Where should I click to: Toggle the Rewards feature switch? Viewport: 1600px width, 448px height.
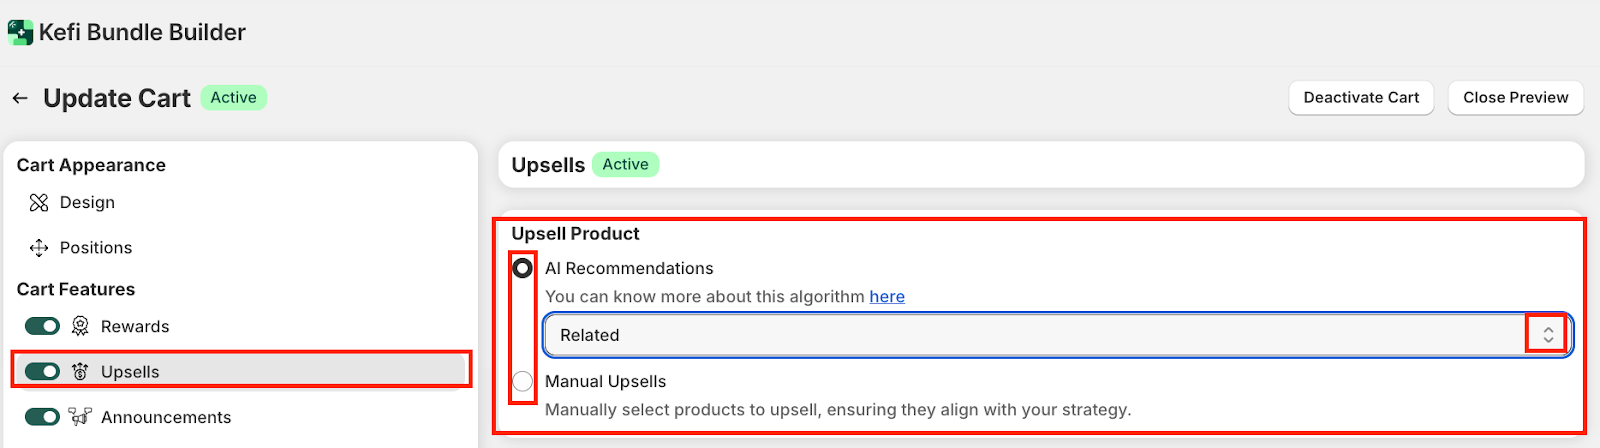(42, 327)
